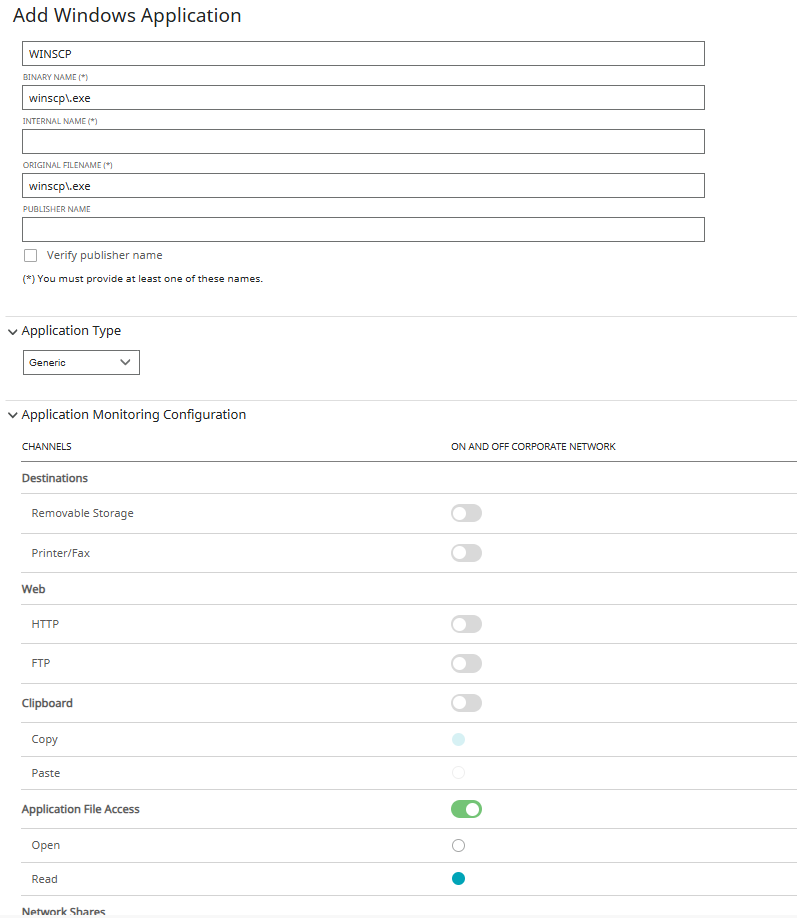Viewport: 797px width, 918px height.
Task: Click the application name field containing WINSCP
Action: (x=363, y=53)
